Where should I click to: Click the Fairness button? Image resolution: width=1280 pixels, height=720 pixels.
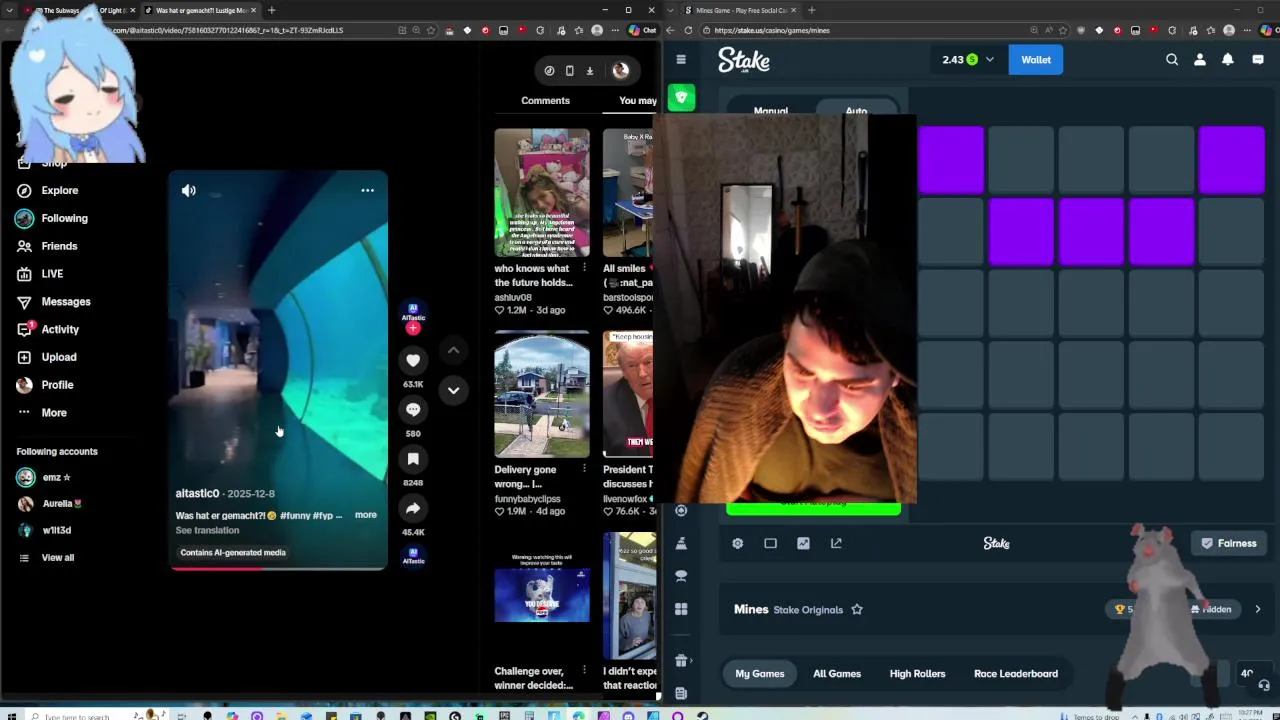pos(1229,543)
